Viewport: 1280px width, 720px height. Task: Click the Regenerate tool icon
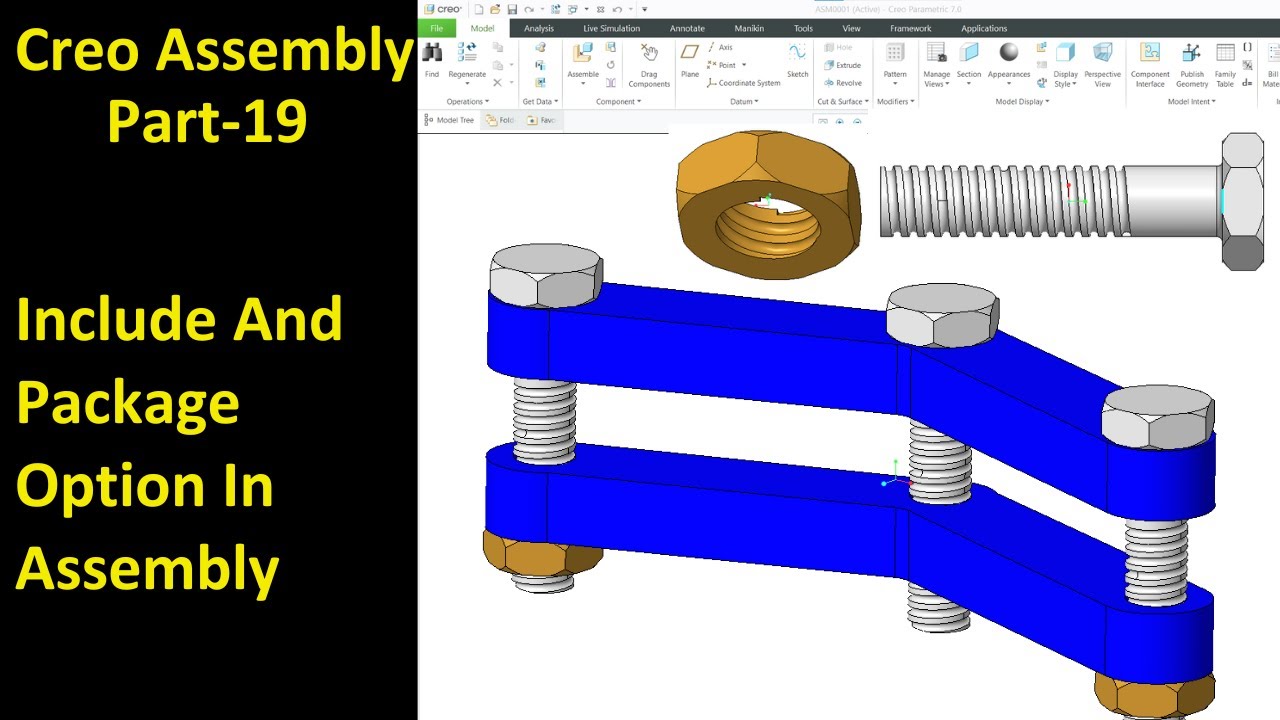[467, 54]
